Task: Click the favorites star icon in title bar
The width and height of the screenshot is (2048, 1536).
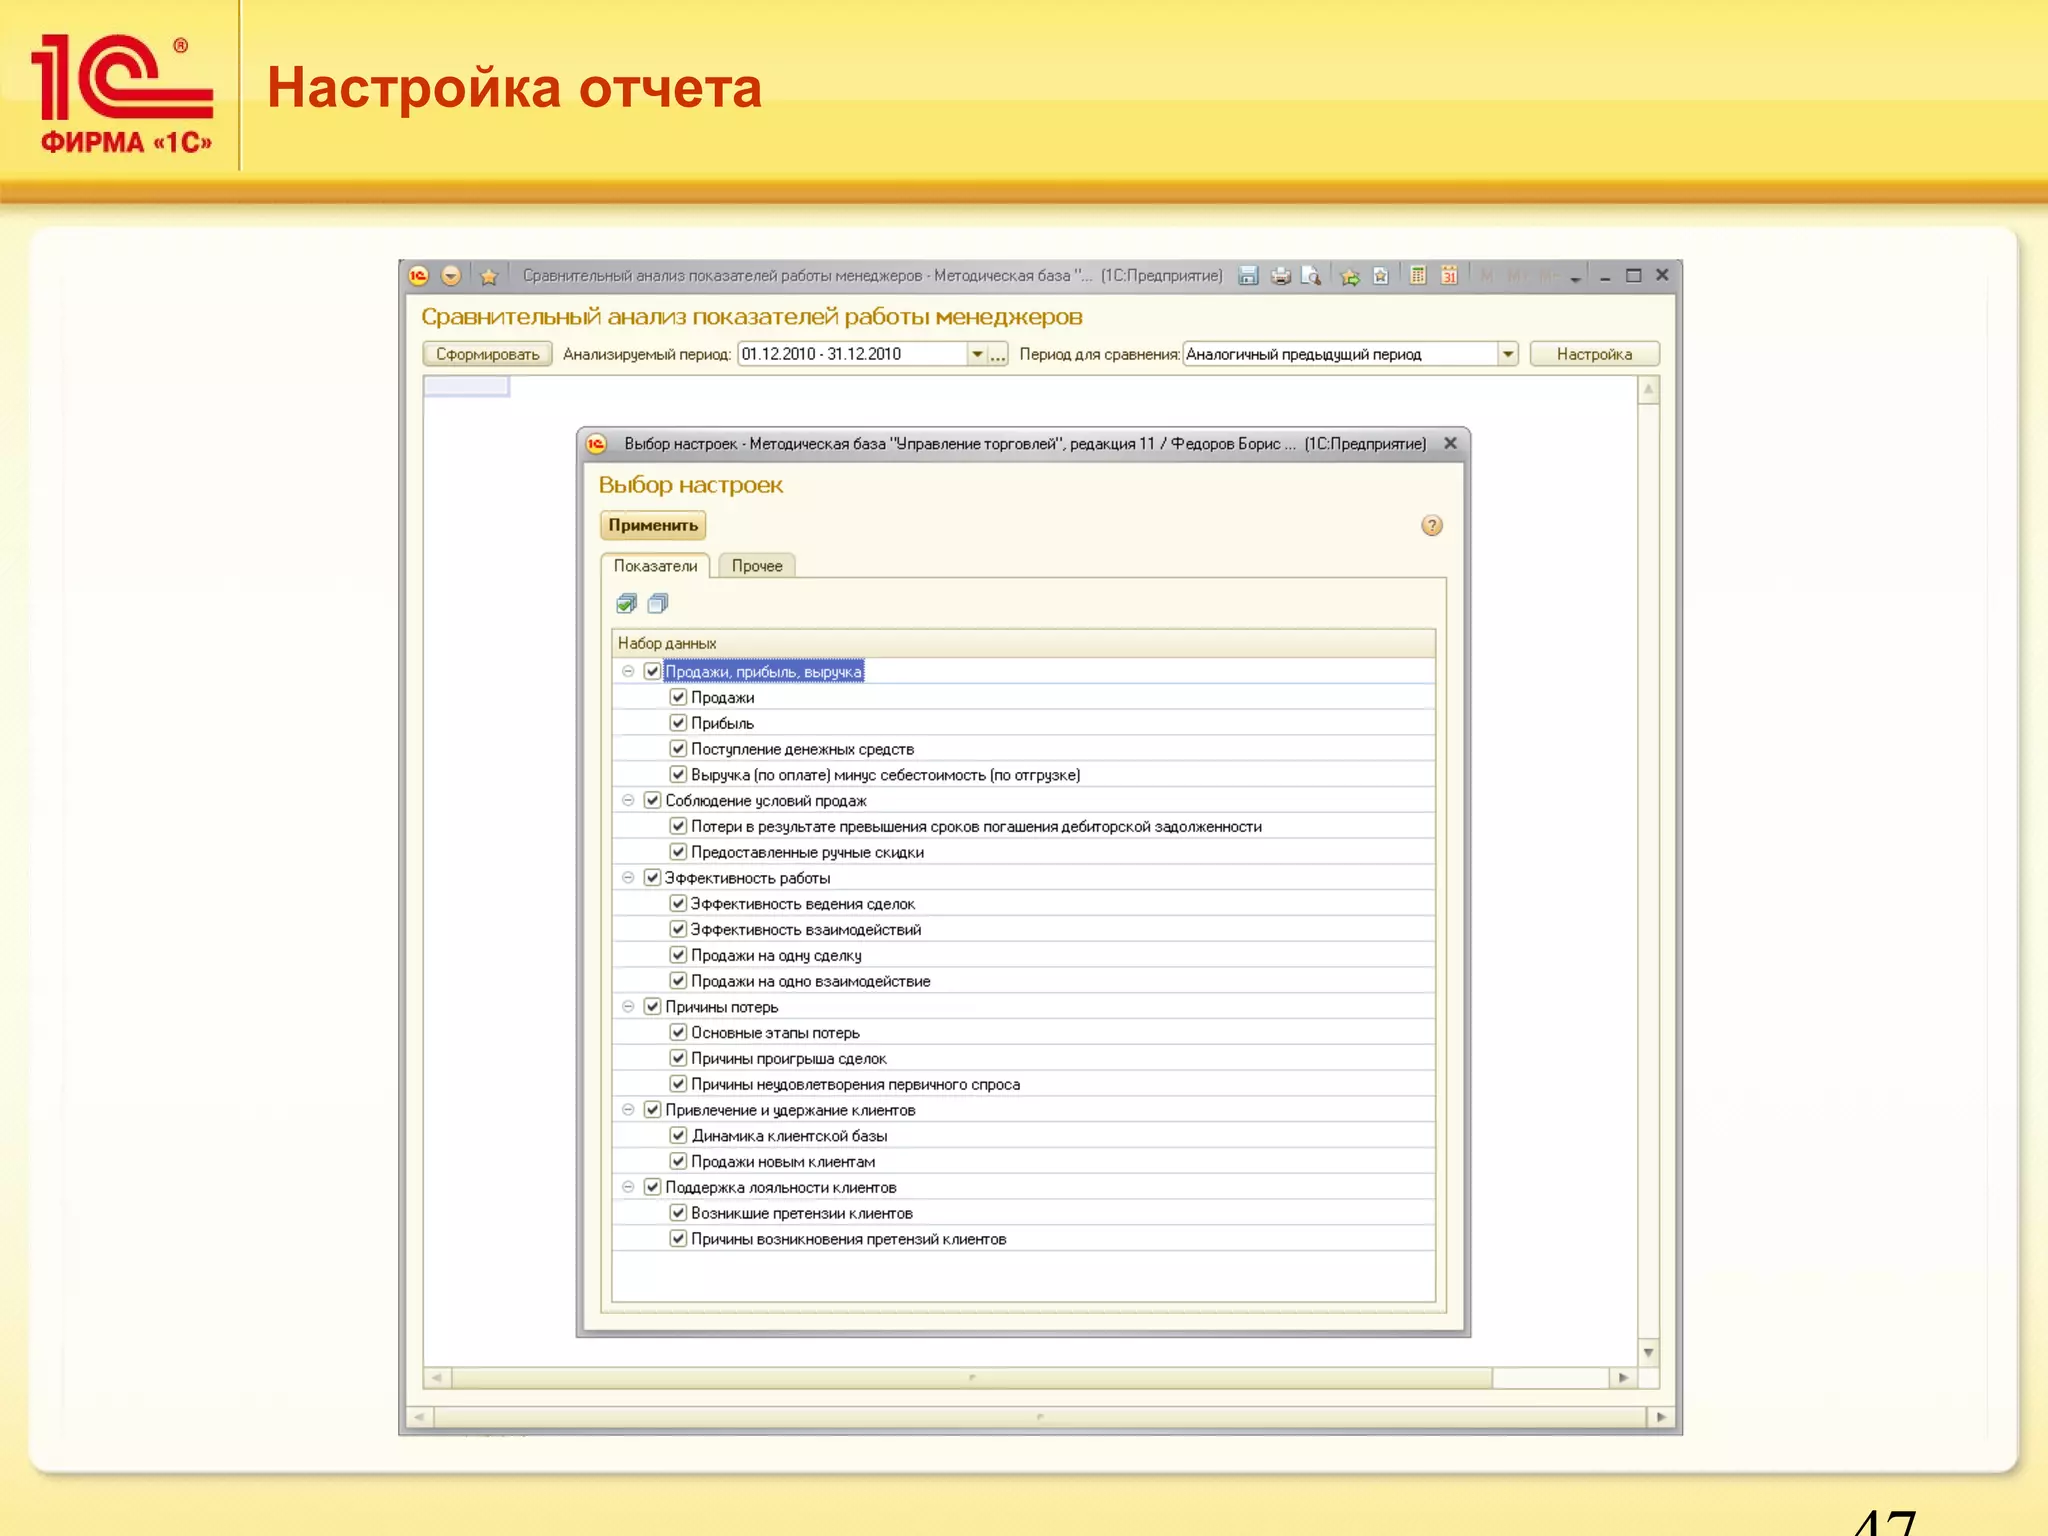Action: (x=489, y=276)
